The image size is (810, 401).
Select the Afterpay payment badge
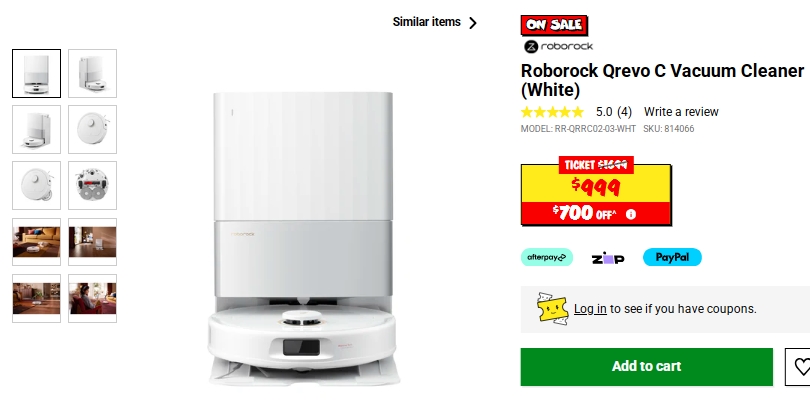point(547,257)
